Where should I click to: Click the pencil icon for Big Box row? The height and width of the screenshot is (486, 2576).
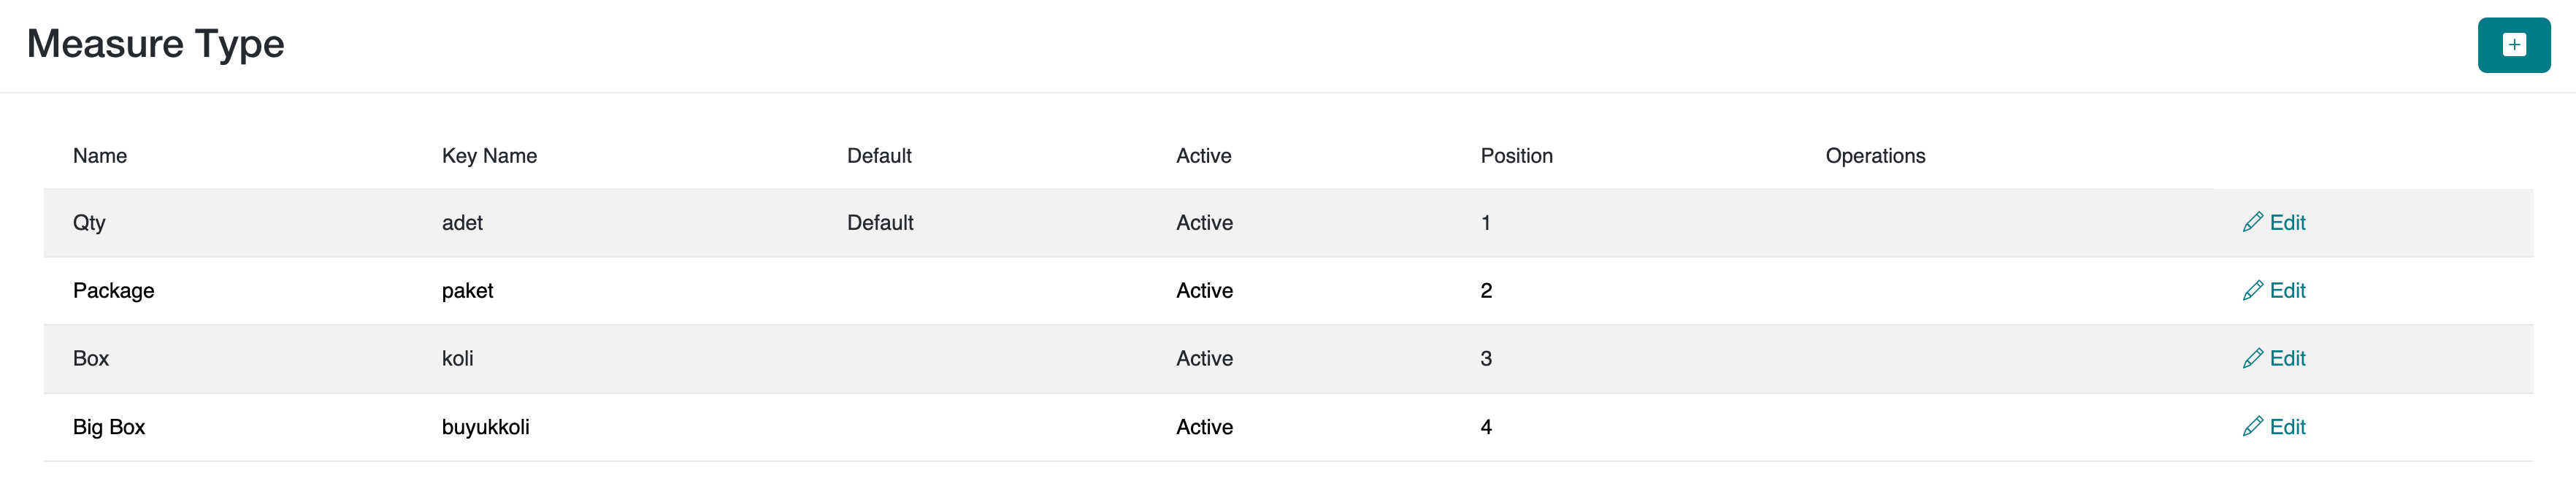click(2252, 426)
